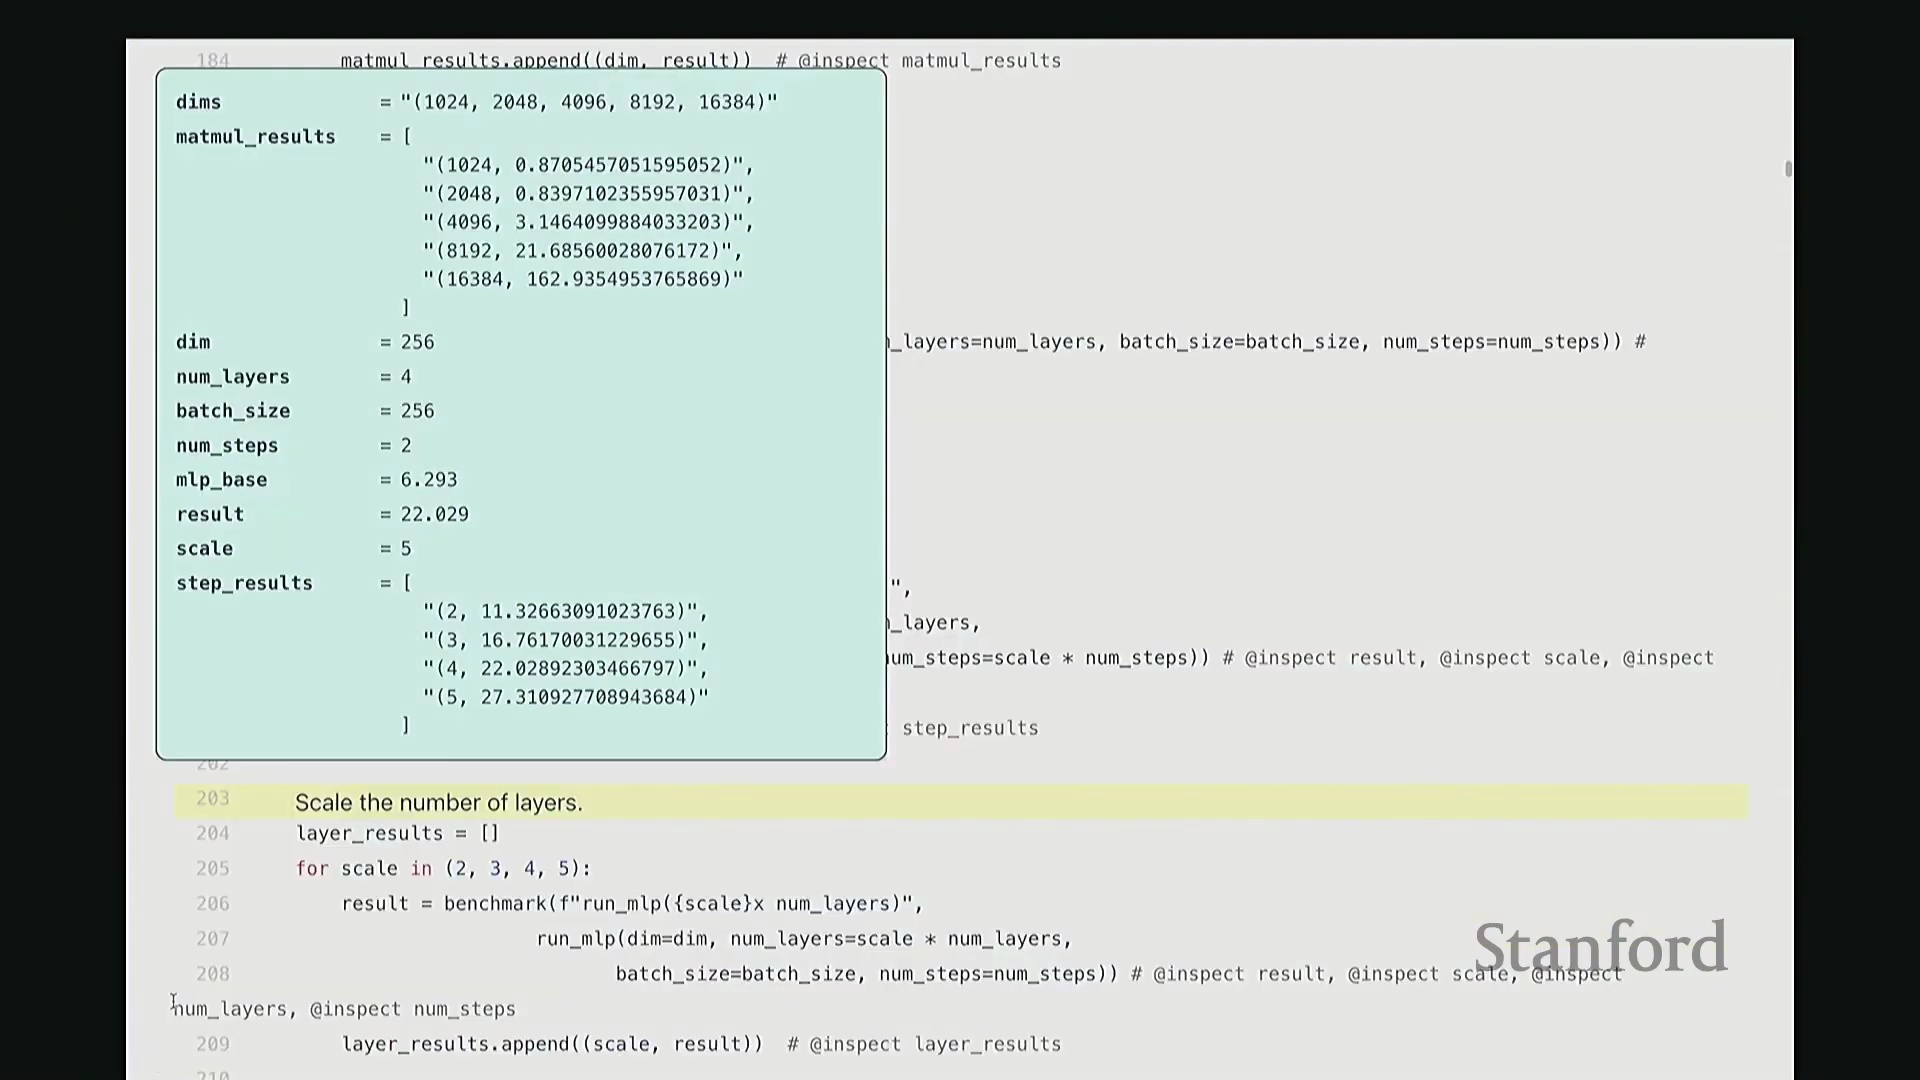Click line number 209 in the gutter

pos(212,1044)
